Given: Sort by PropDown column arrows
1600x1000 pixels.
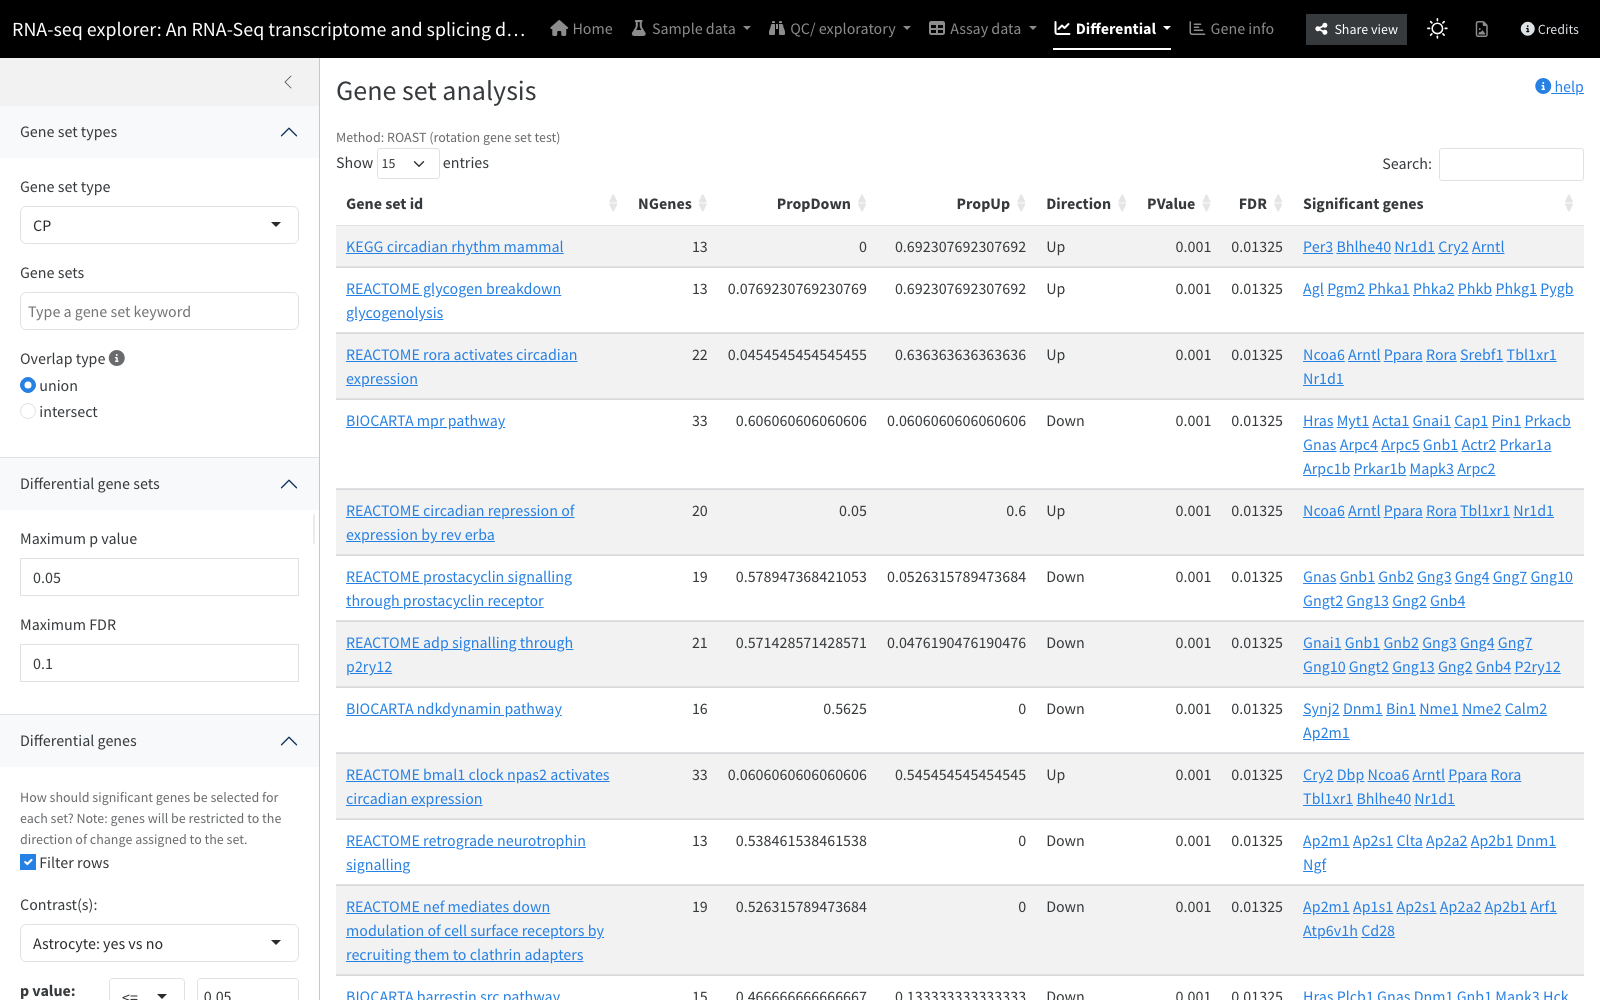Looking at the screenshot, I should click(862, 204).
